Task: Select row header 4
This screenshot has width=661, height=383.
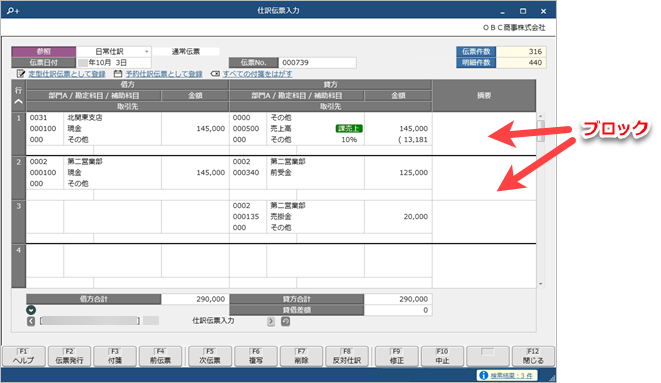Action: (x=19, y=266)
